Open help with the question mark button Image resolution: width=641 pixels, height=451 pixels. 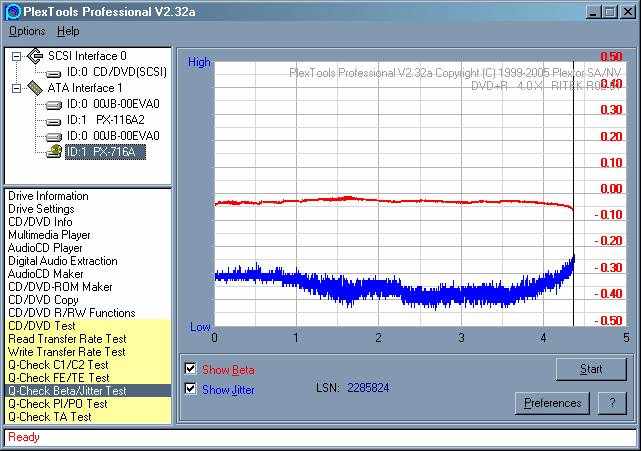[x=611, y=403]
